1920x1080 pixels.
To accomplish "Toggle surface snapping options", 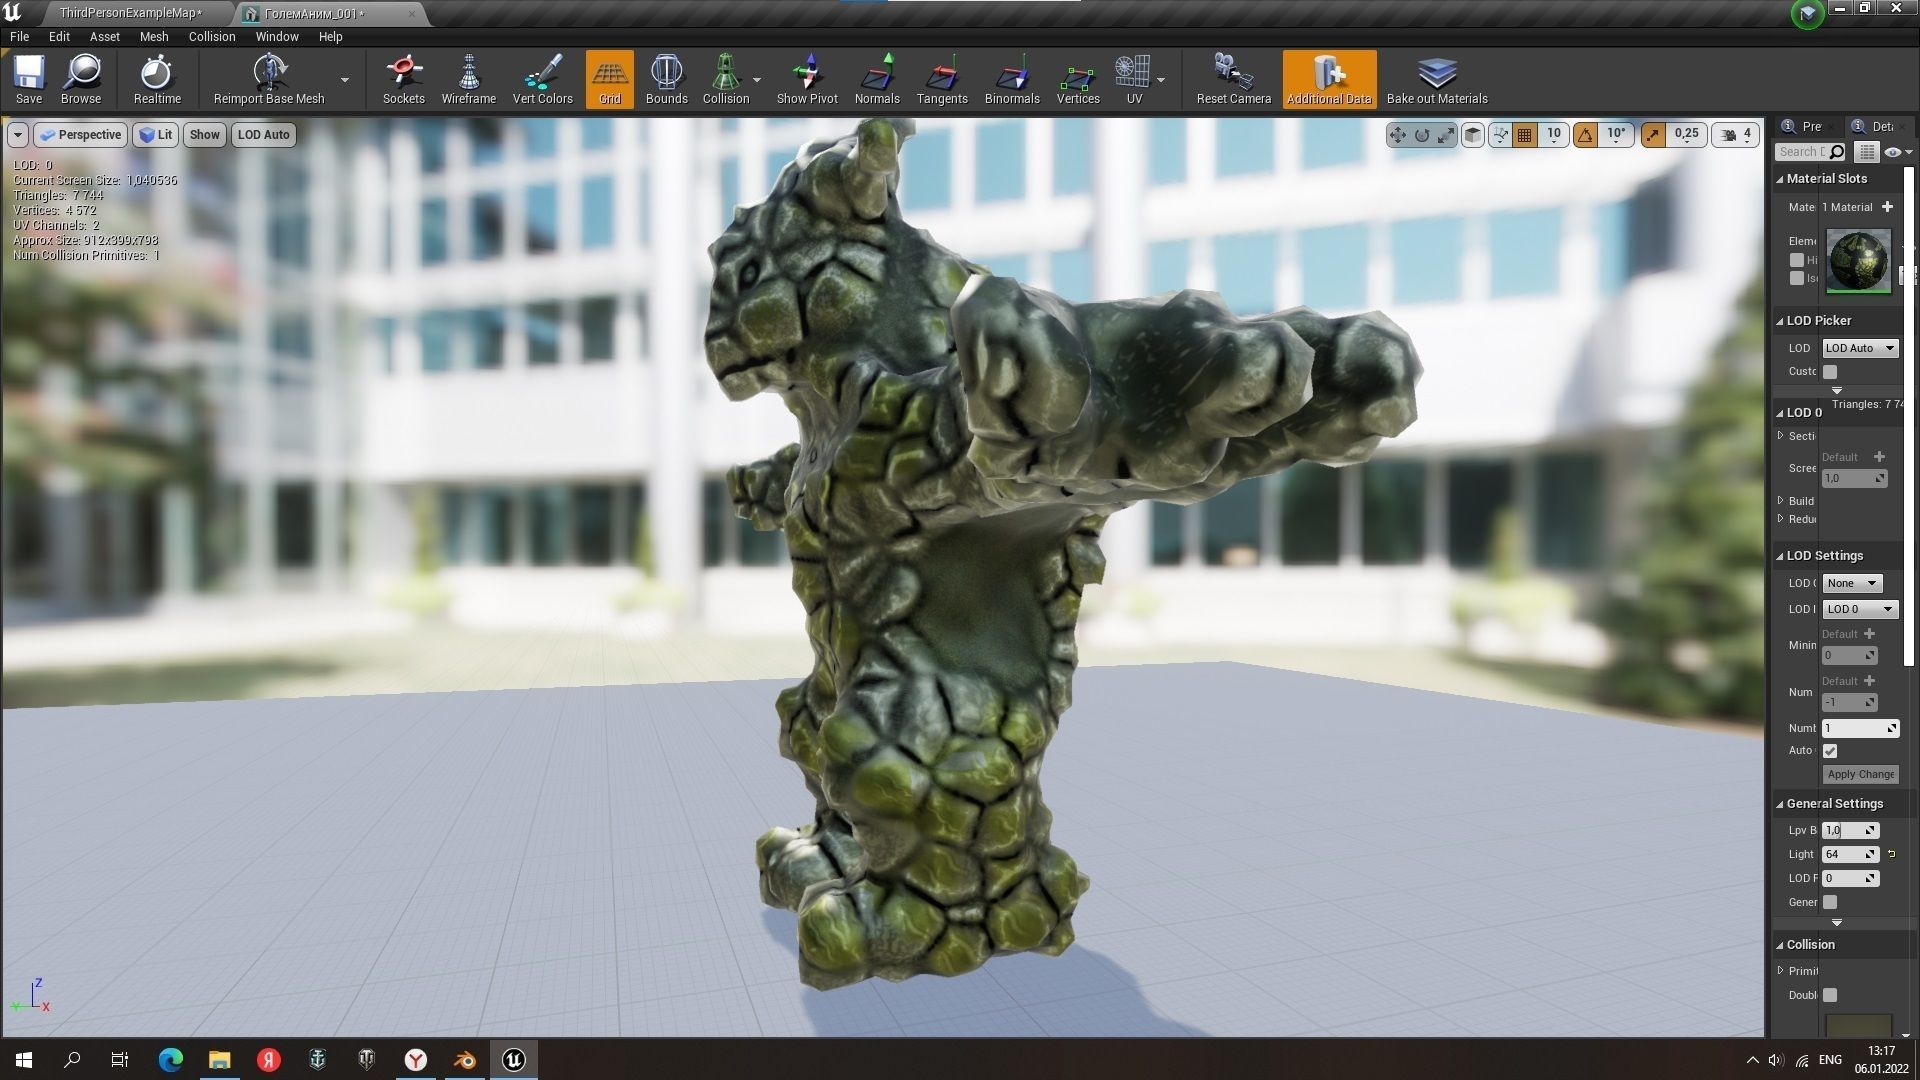I will point(1500,134).
